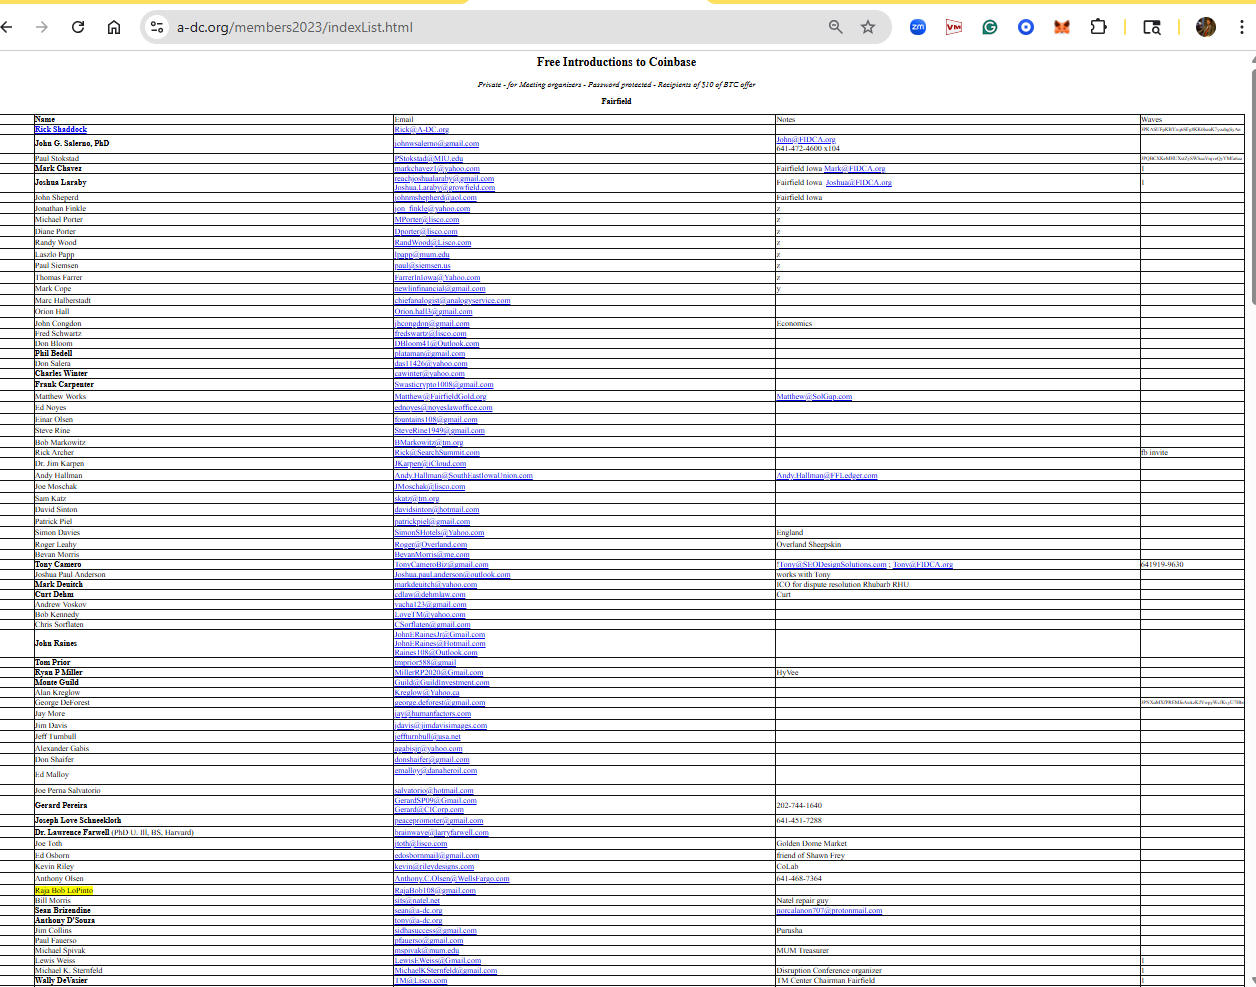Reload the current page
Viewport: 1256px width, 987px height.
tap(78, 27)
